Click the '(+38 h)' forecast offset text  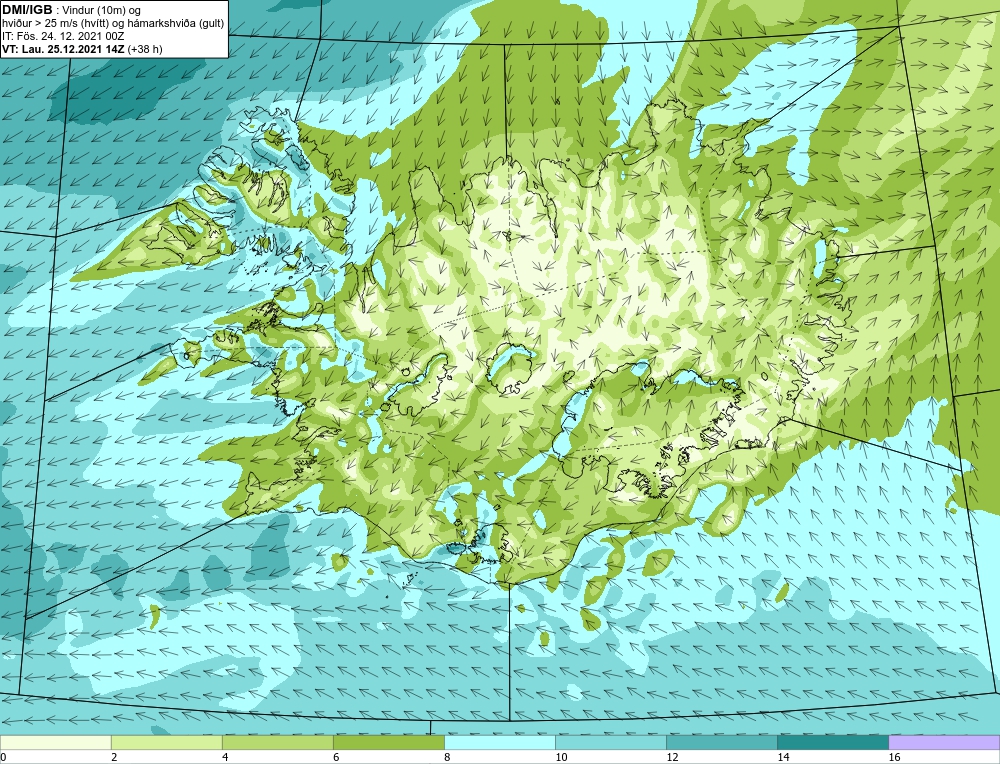tap(145, 49)
